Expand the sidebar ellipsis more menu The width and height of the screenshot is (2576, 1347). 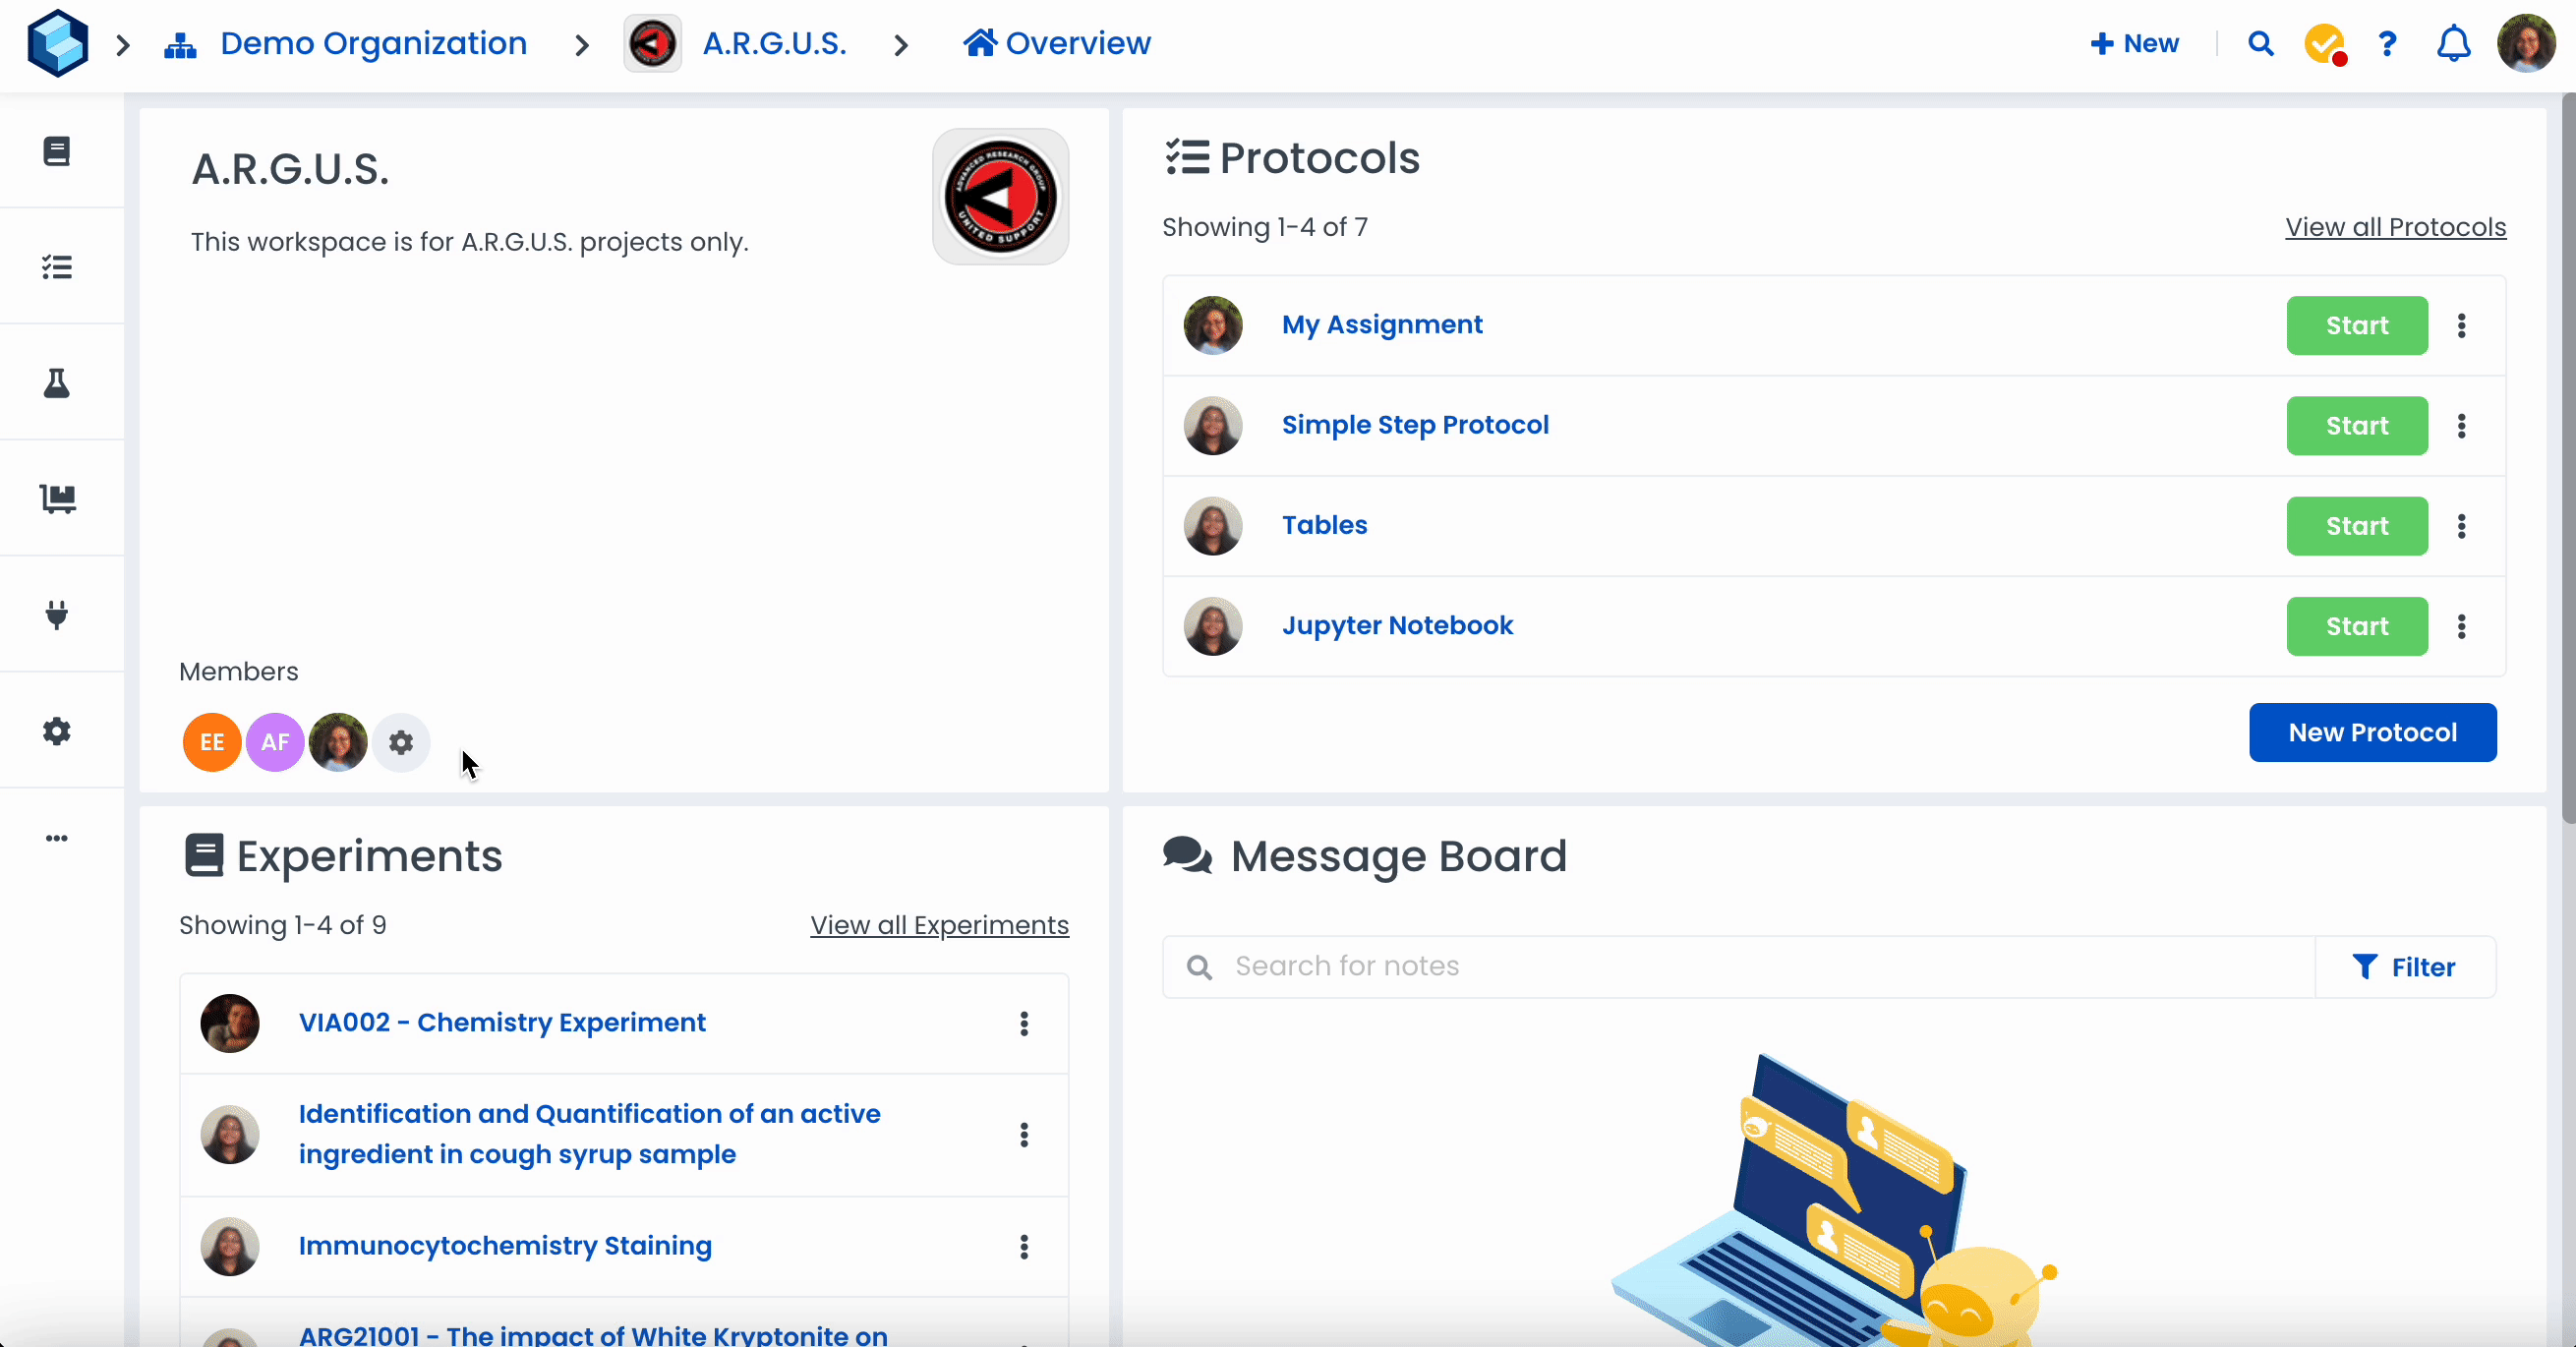(57, 838)
